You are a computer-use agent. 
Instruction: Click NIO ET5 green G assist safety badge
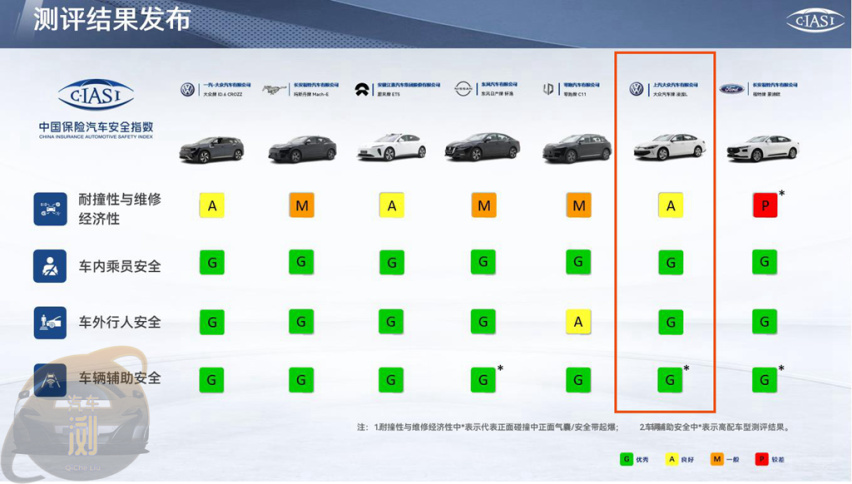tap(391, 380)
